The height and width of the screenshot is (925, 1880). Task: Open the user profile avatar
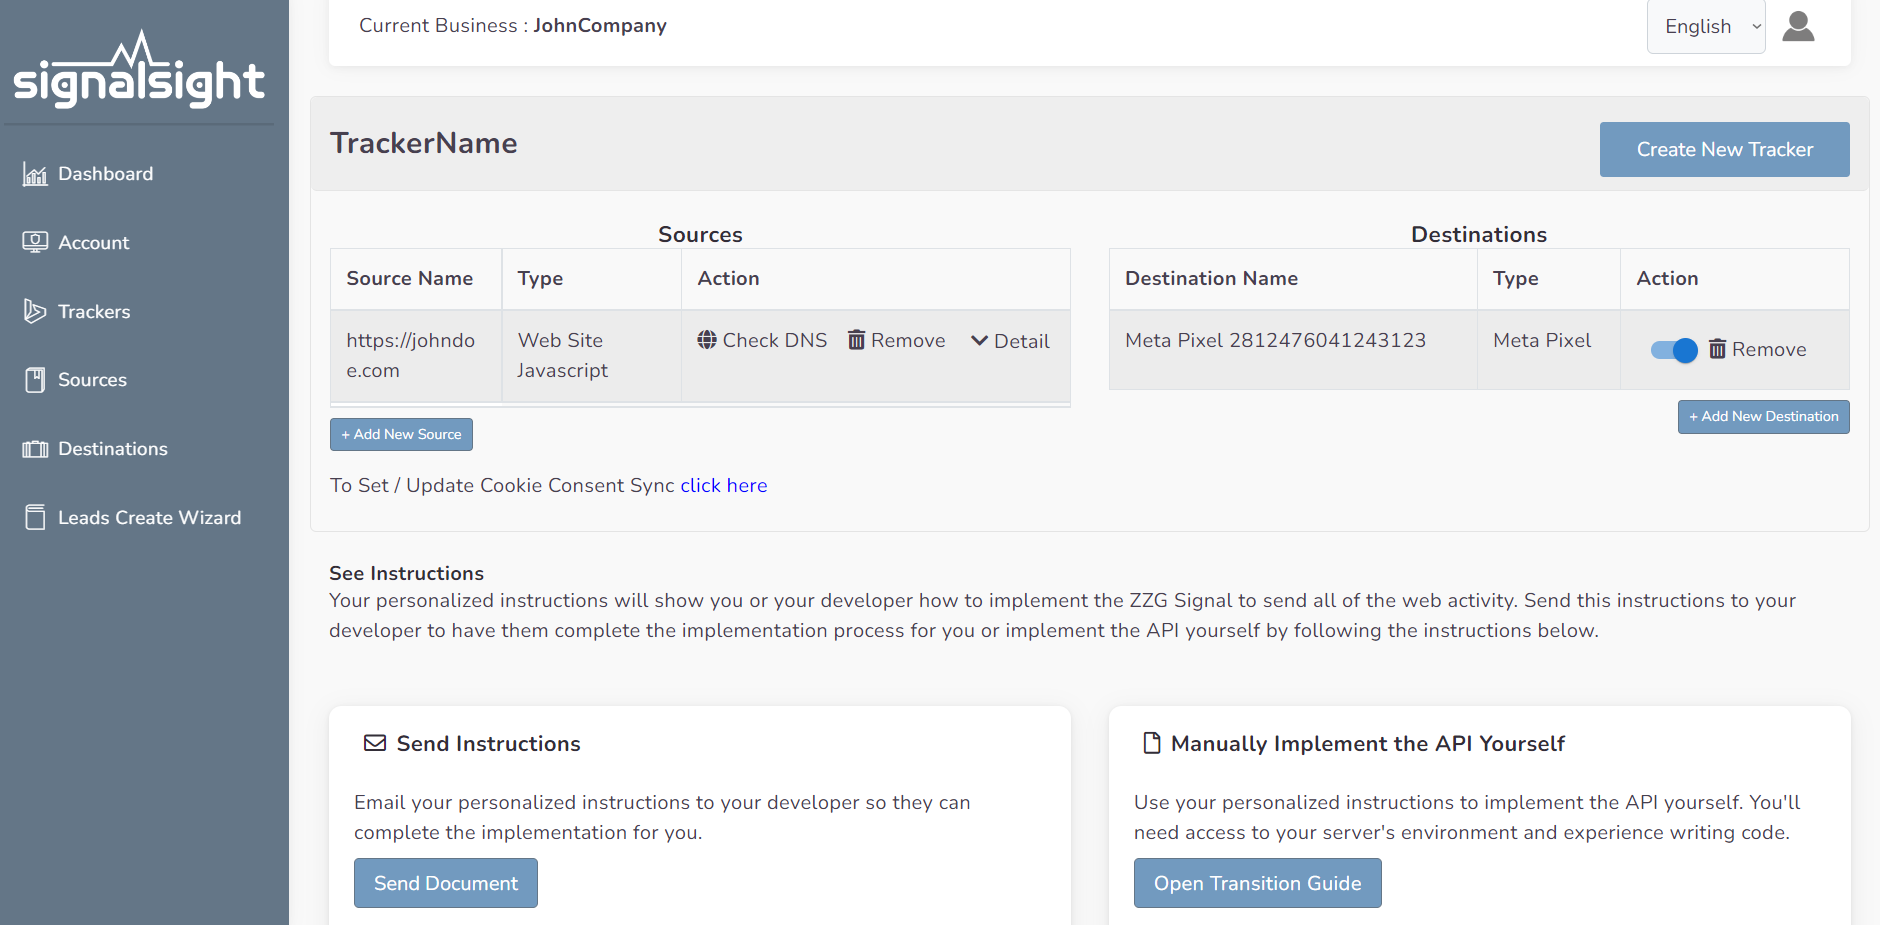(x=1798, y=26)
